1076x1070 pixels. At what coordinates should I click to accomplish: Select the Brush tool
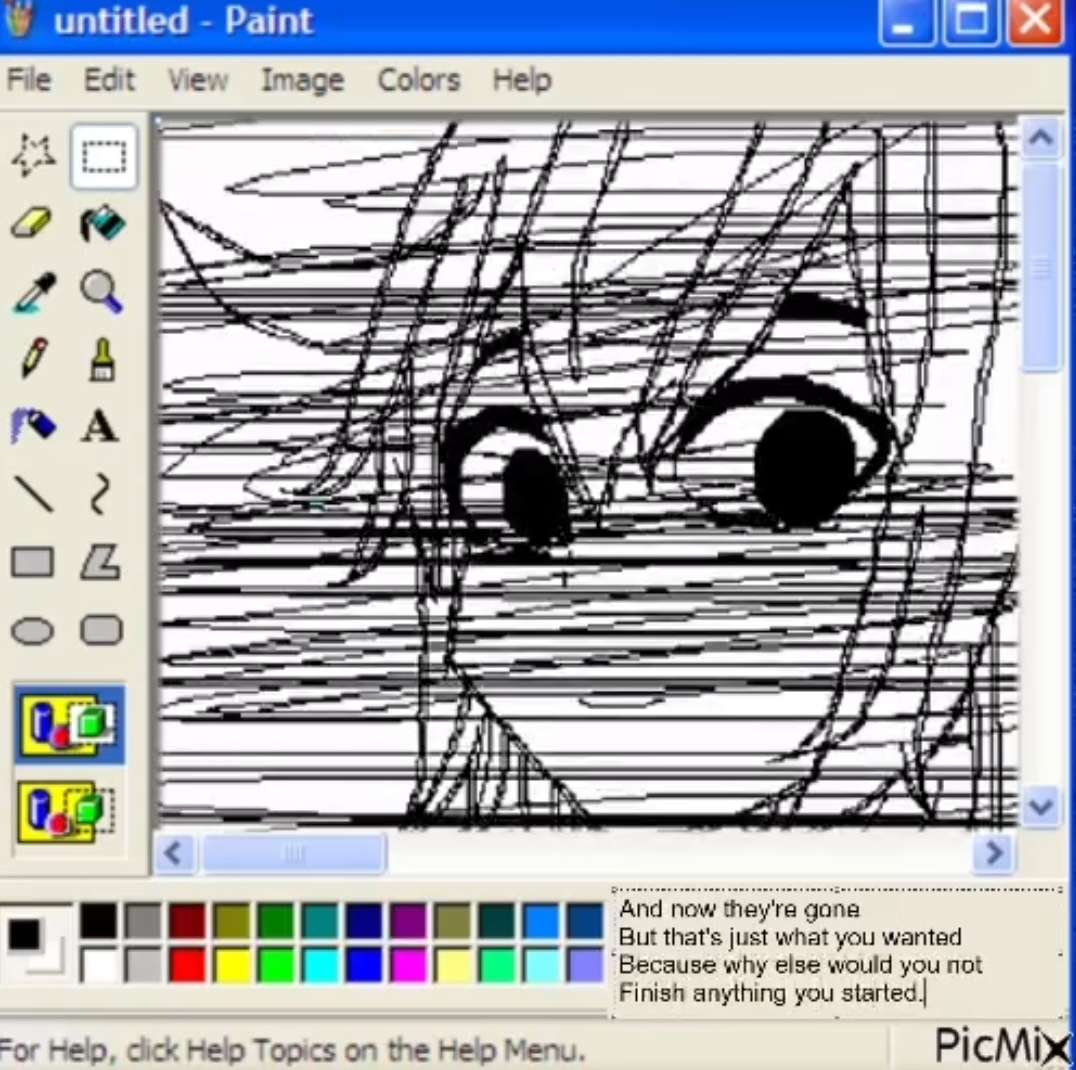coord(102,359)
